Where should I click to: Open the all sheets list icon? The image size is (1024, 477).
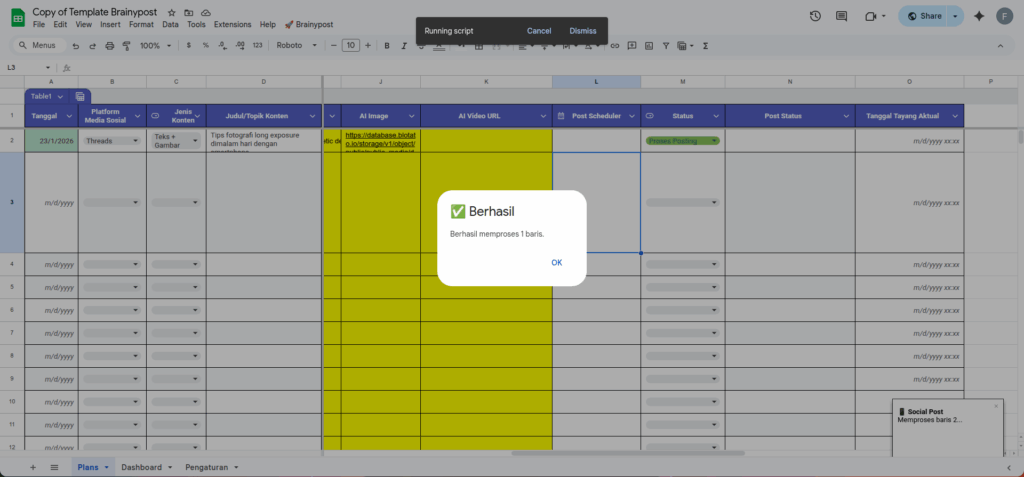coord(54,467)
